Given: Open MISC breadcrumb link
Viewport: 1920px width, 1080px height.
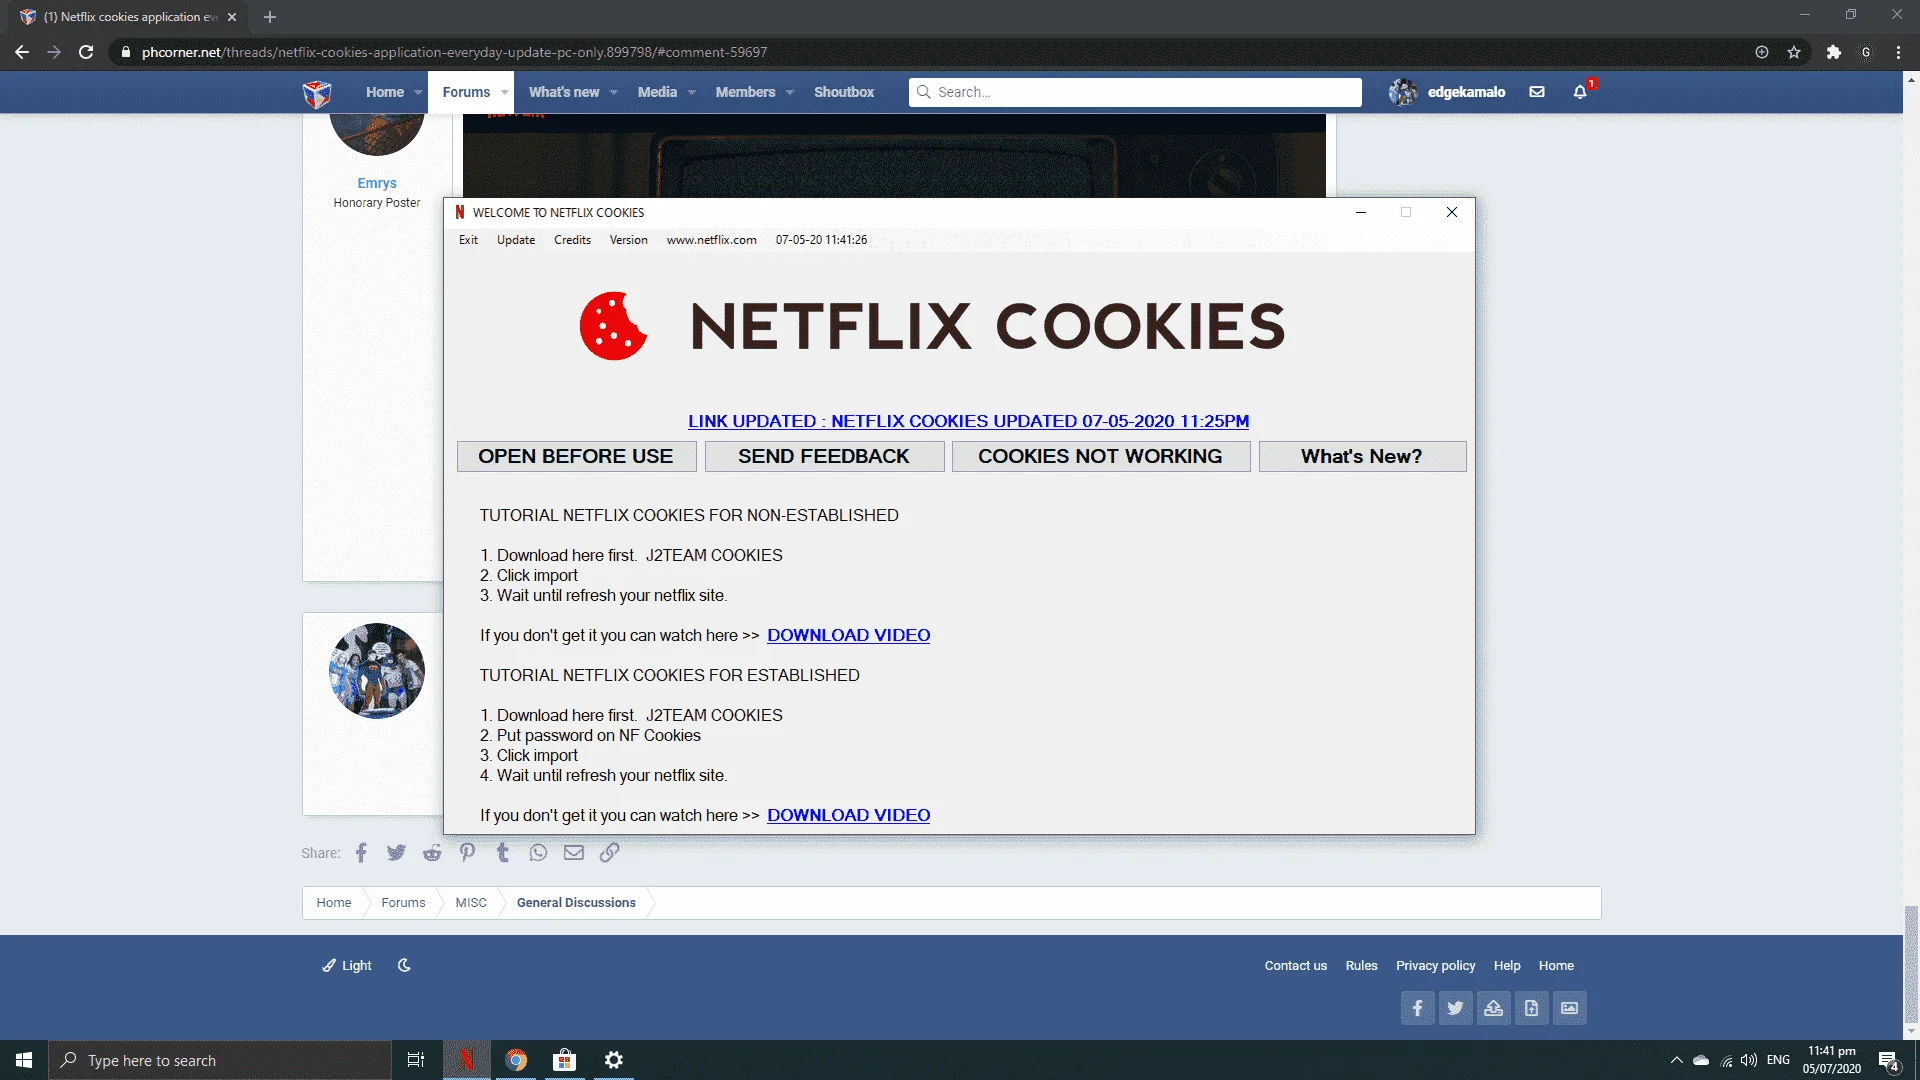Looking at the screenshot, I should pyautogui.click(x=471, y=903).
